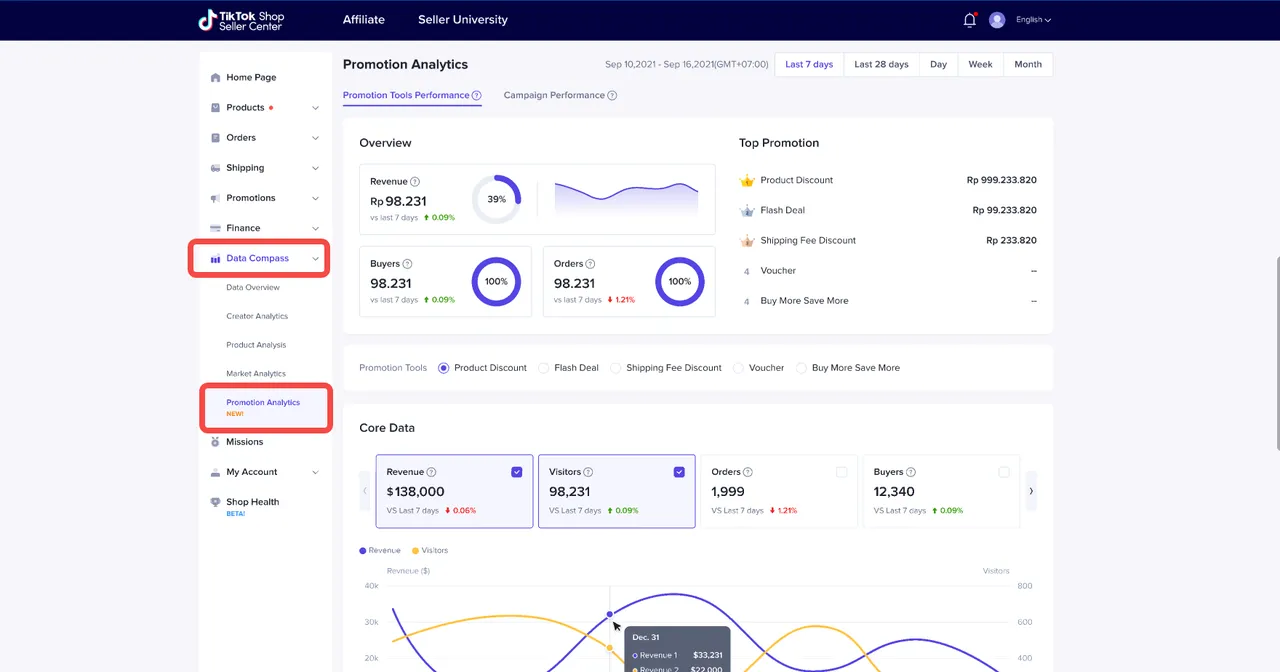Click the Missions medal icon
This screenshot has width=1280, height=672.
[215, 442]
